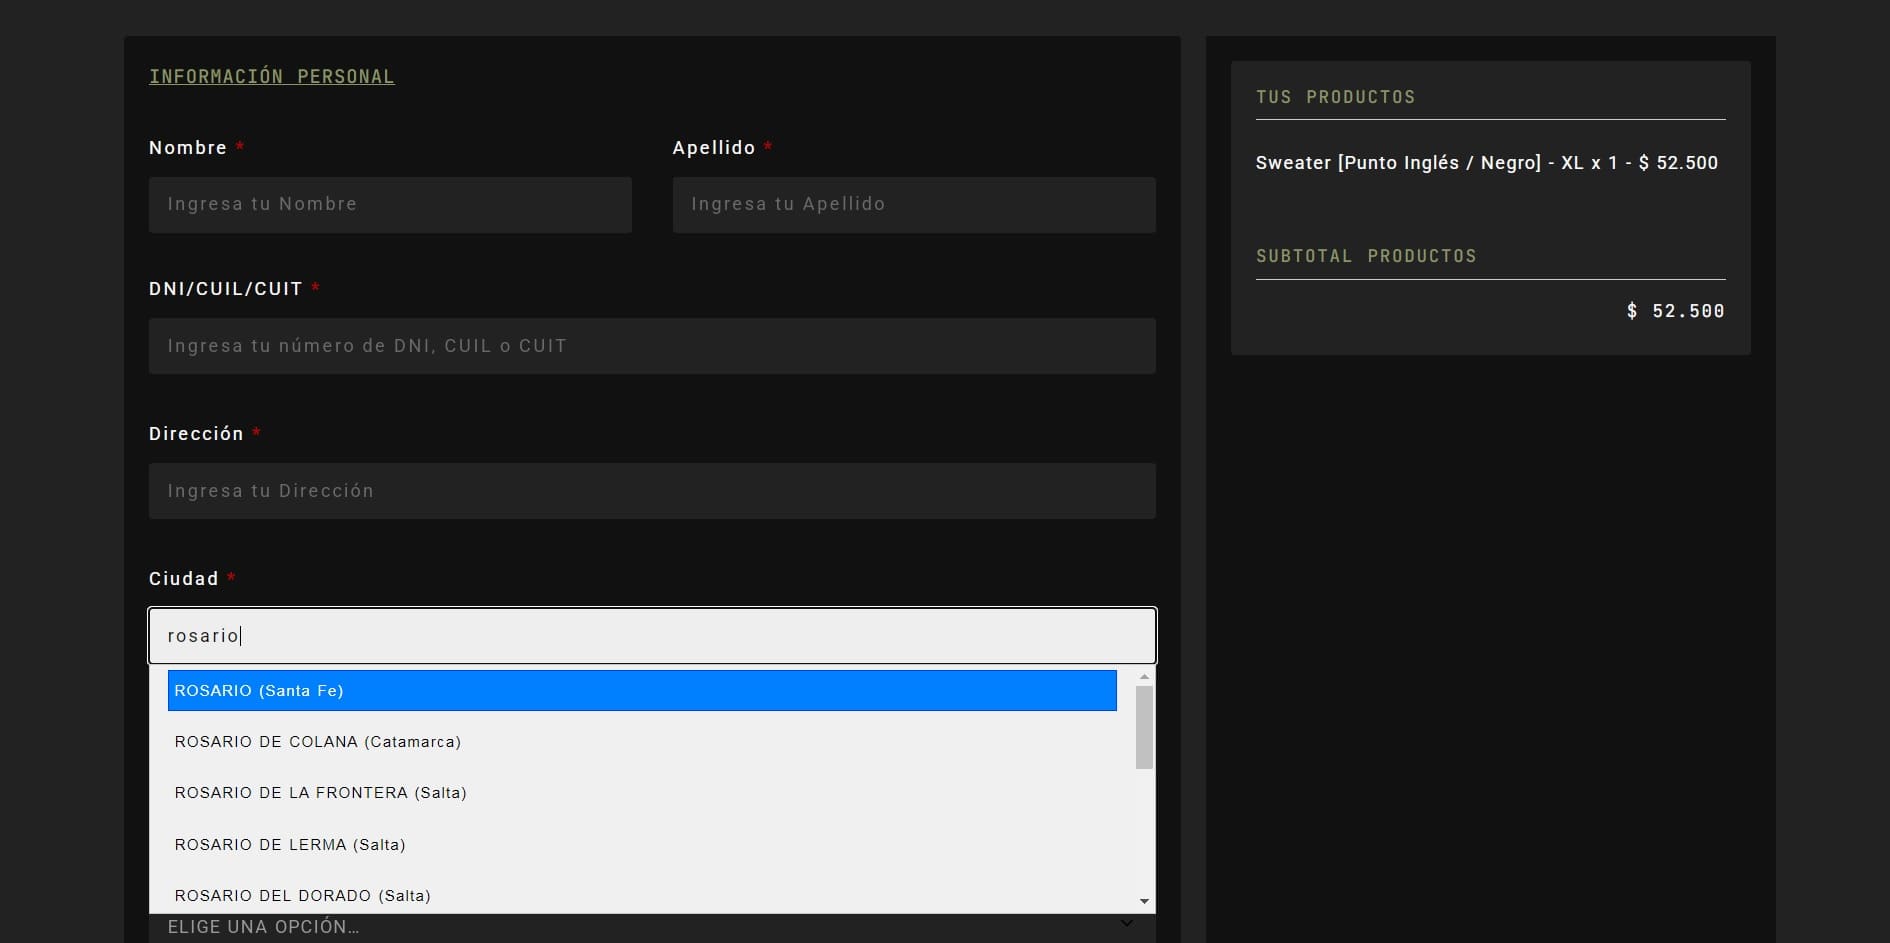Click the Nombre input field
The image size is (1890, 943).
coord(390,205)
